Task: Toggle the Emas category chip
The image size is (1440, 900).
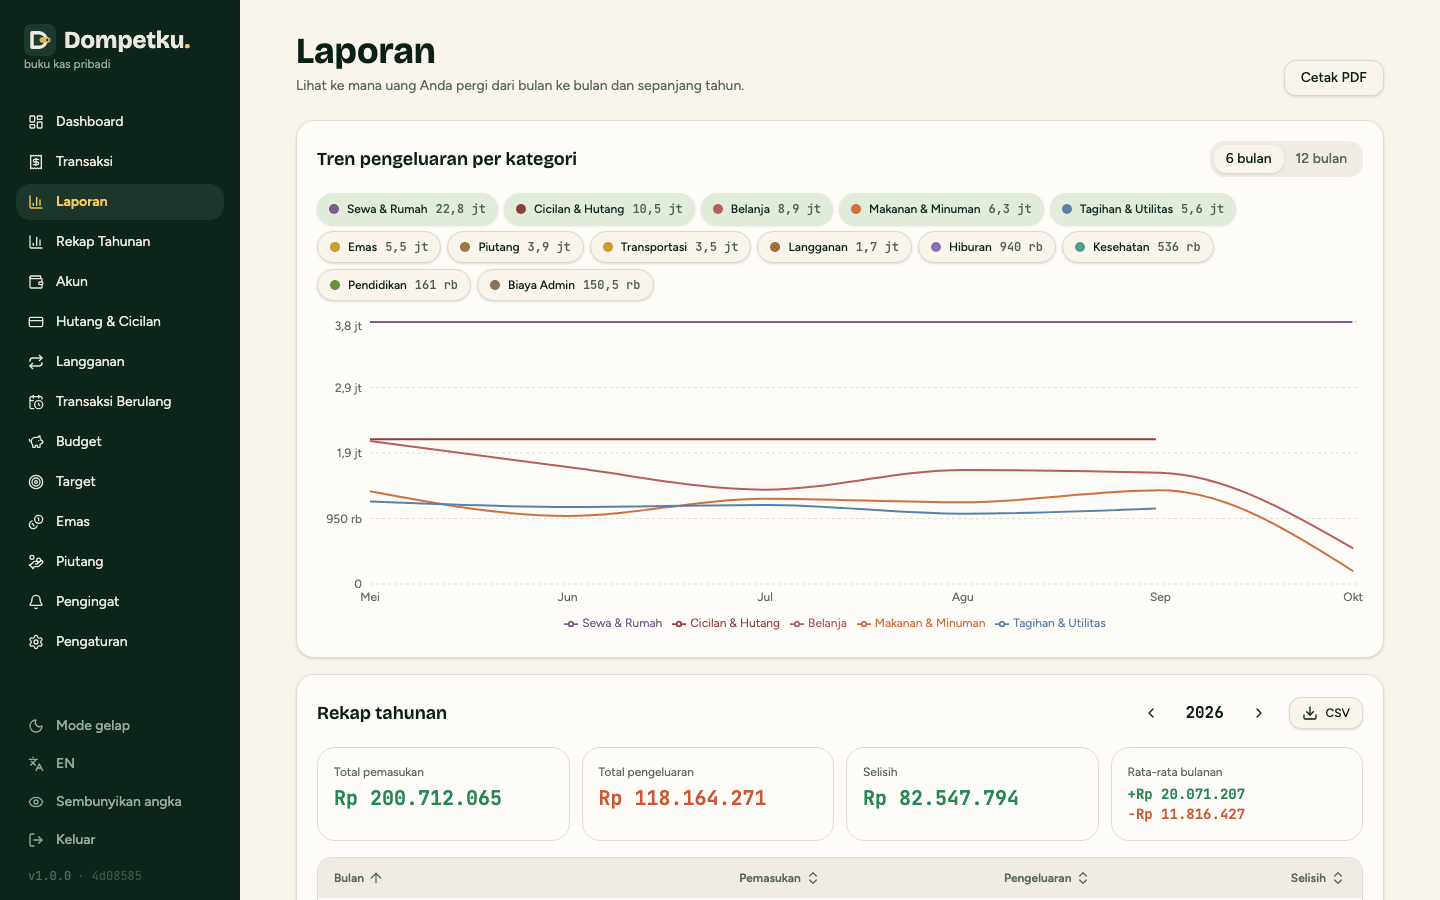Action: 379,247
